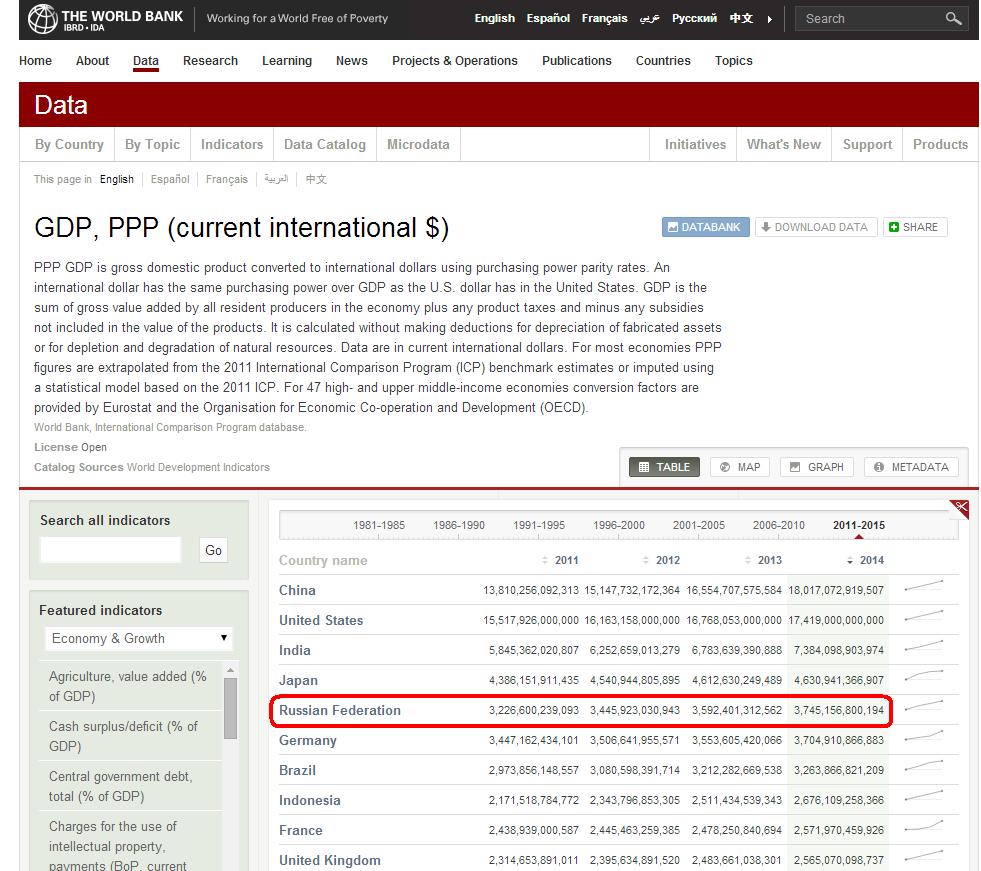The height and width of the screenshot is (871, 981).
Task: Select 1991-1995 year range
Action: pyautogui.click(x=539, y=525)
